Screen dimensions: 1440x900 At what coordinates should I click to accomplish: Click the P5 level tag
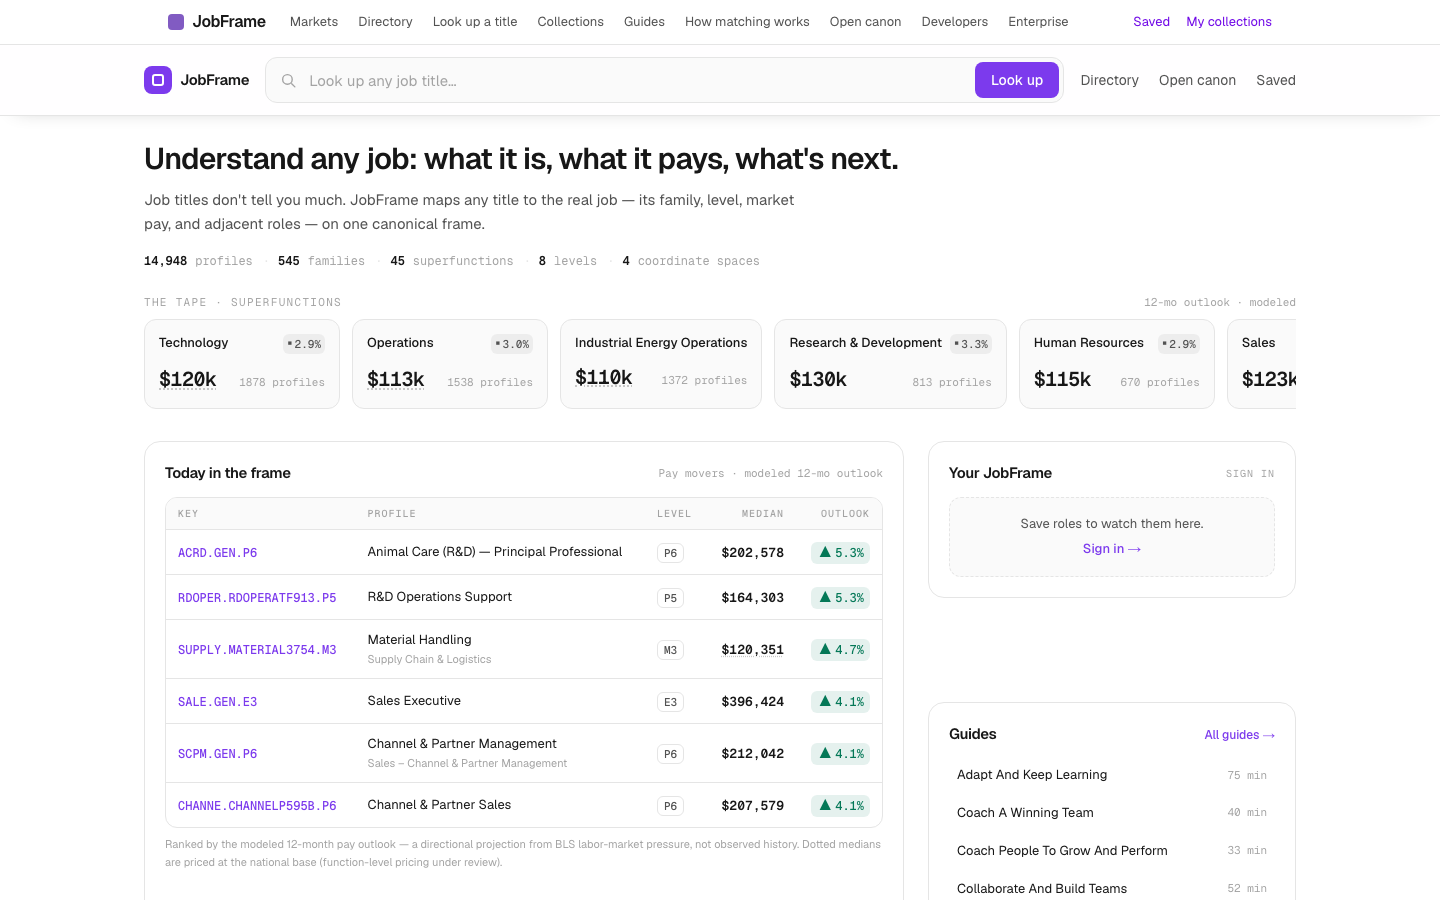point(670,598)
